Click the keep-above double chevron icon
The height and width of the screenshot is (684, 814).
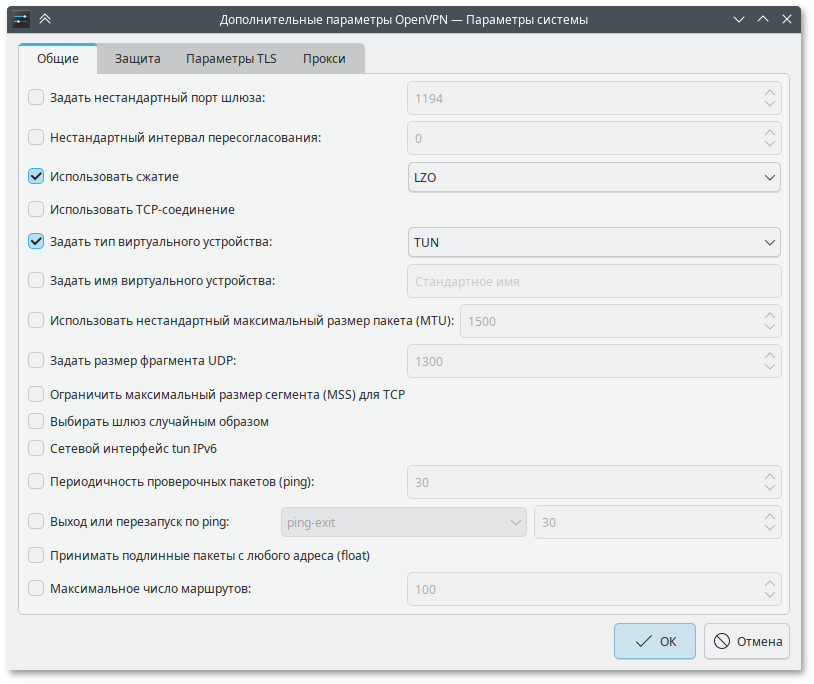click(x=45, y=19)
